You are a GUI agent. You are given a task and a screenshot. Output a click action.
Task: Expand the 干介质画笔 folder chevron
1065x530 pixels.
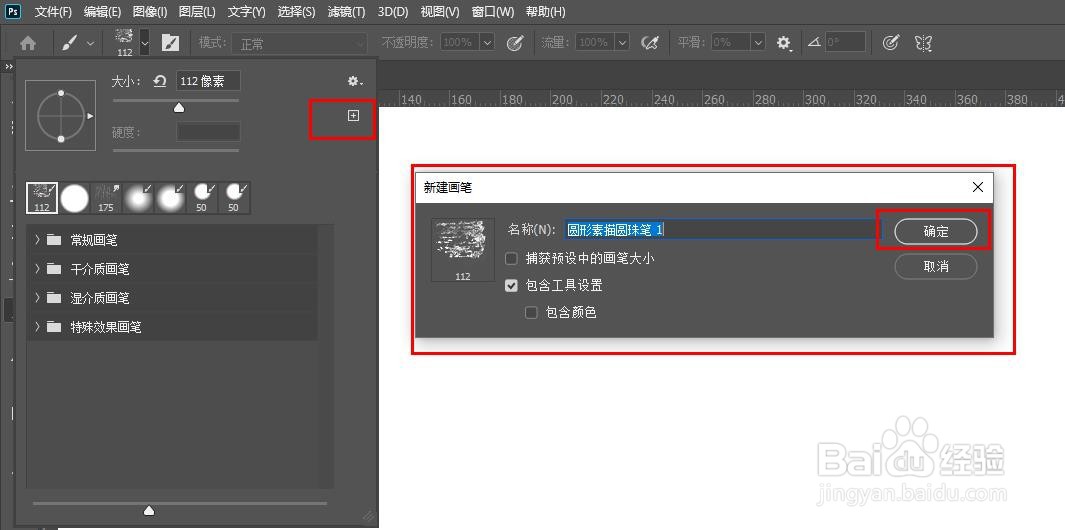pyautogui.click(x=37, y=269)
